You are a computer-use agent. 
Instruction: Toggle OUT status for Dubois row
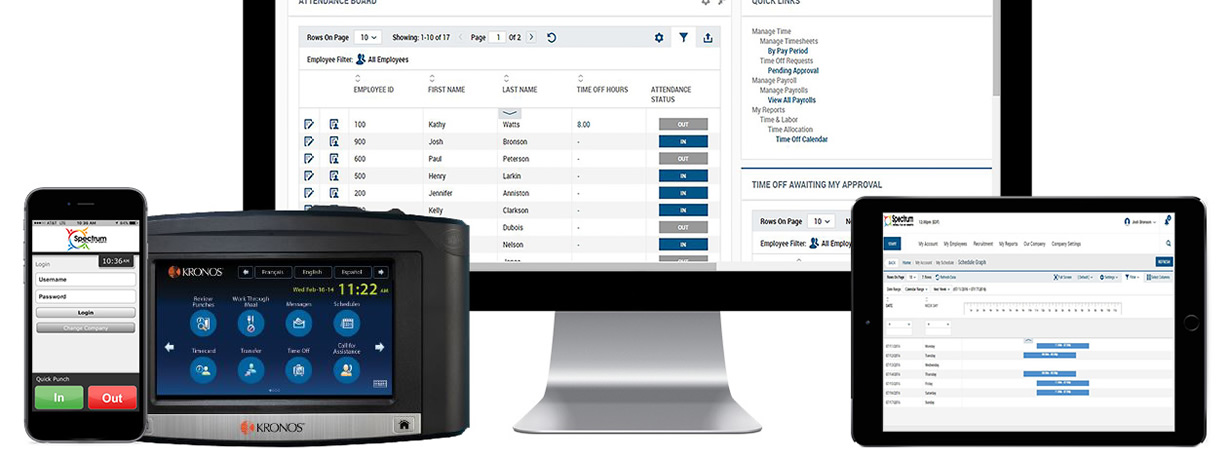[683, 227]
